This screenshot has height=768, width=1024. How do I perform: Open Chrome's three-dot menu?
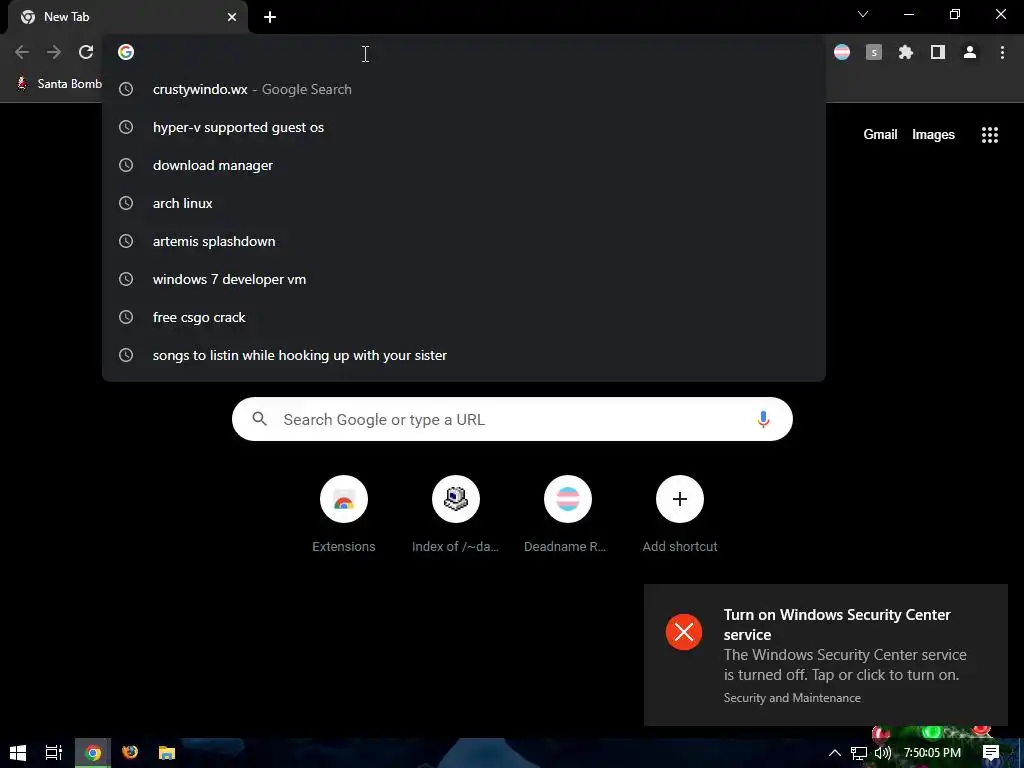pyautogui.click(x=1002, y=52)
